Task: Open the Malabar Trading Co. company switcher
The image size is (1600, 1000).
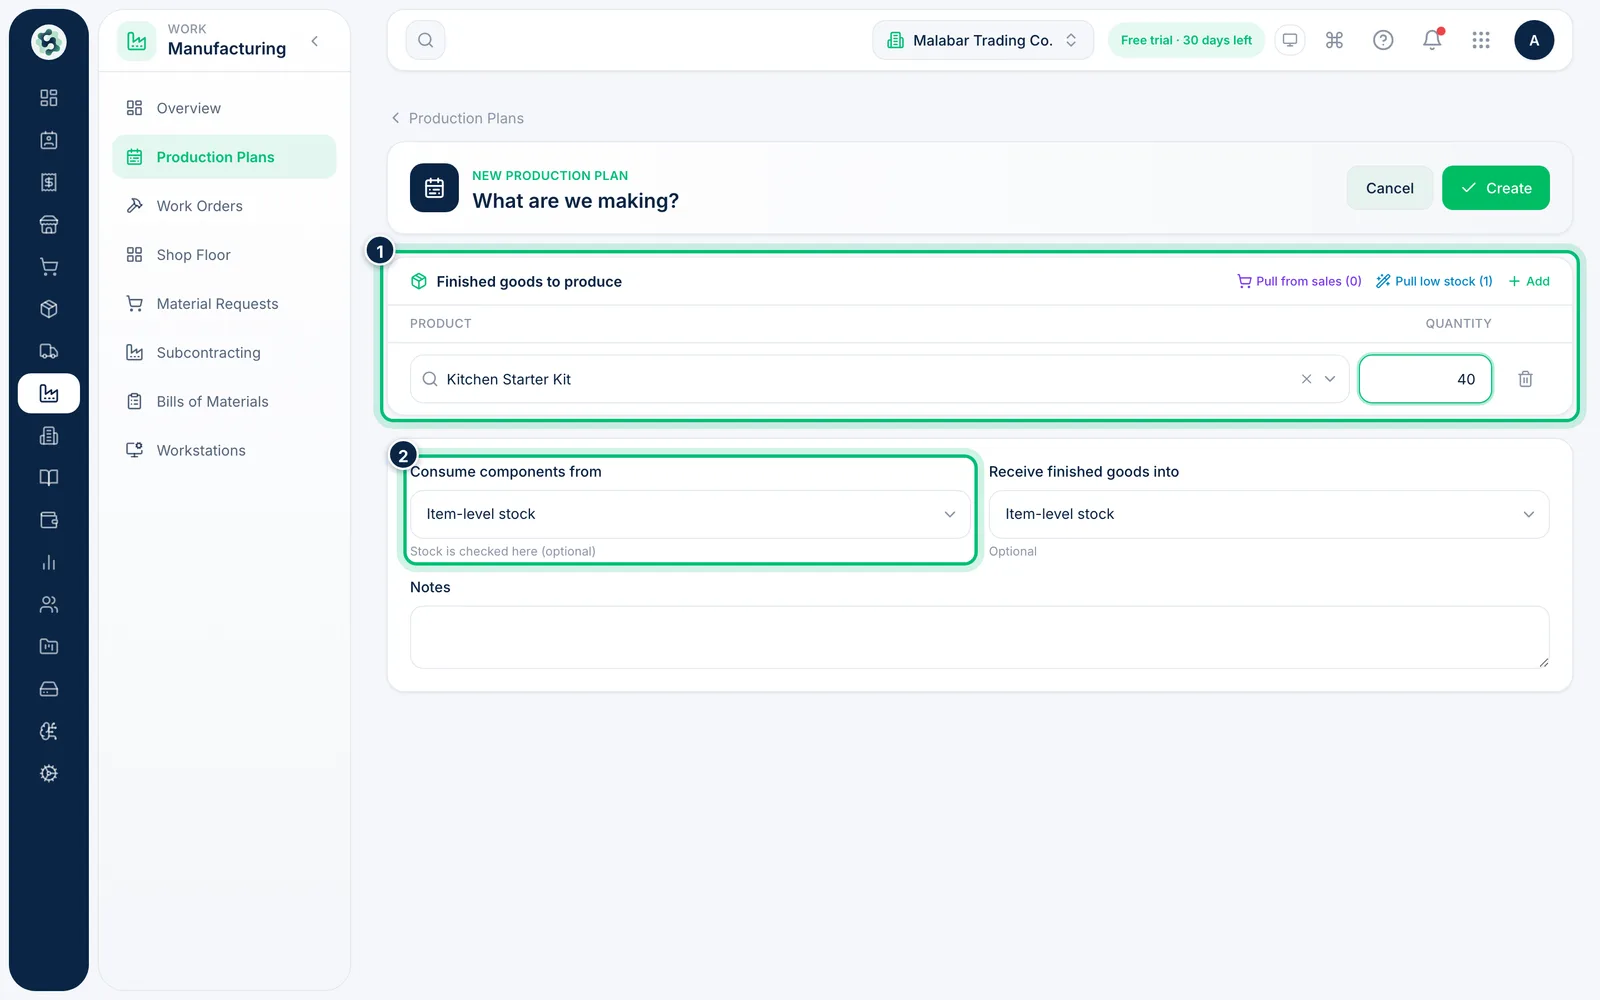Action: click(983, 40)
